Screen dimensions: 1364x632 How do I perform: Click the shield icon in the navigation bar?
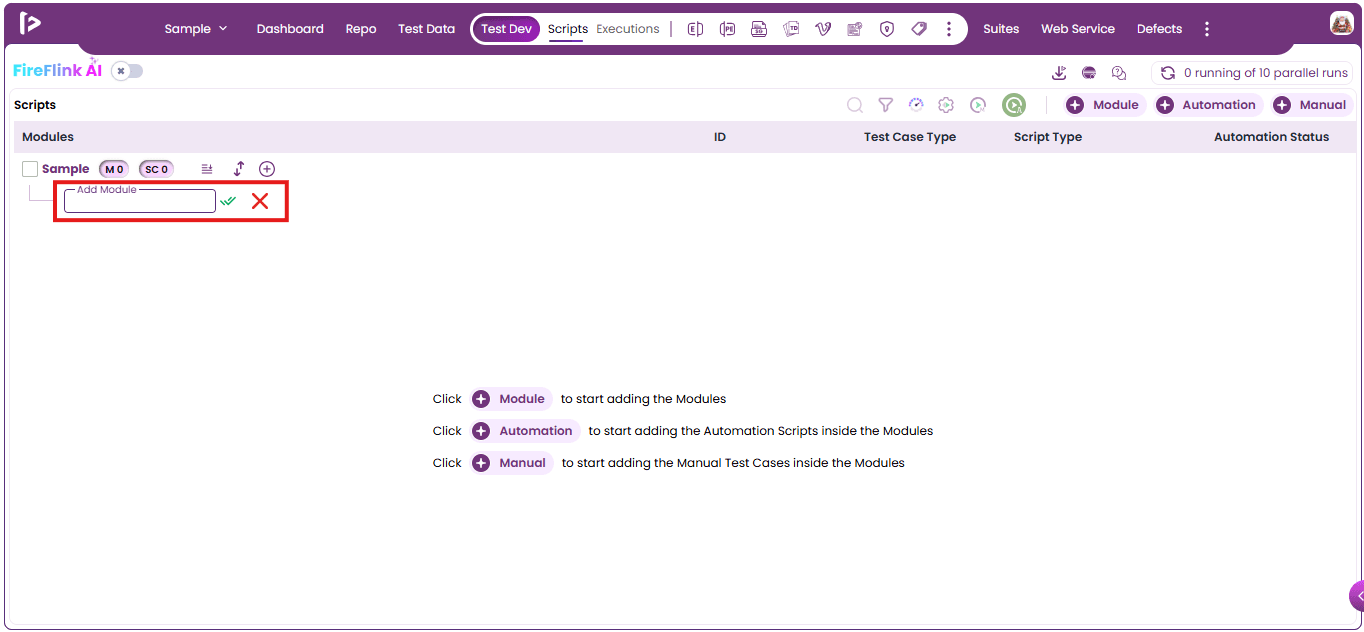[x=887, y=29]
